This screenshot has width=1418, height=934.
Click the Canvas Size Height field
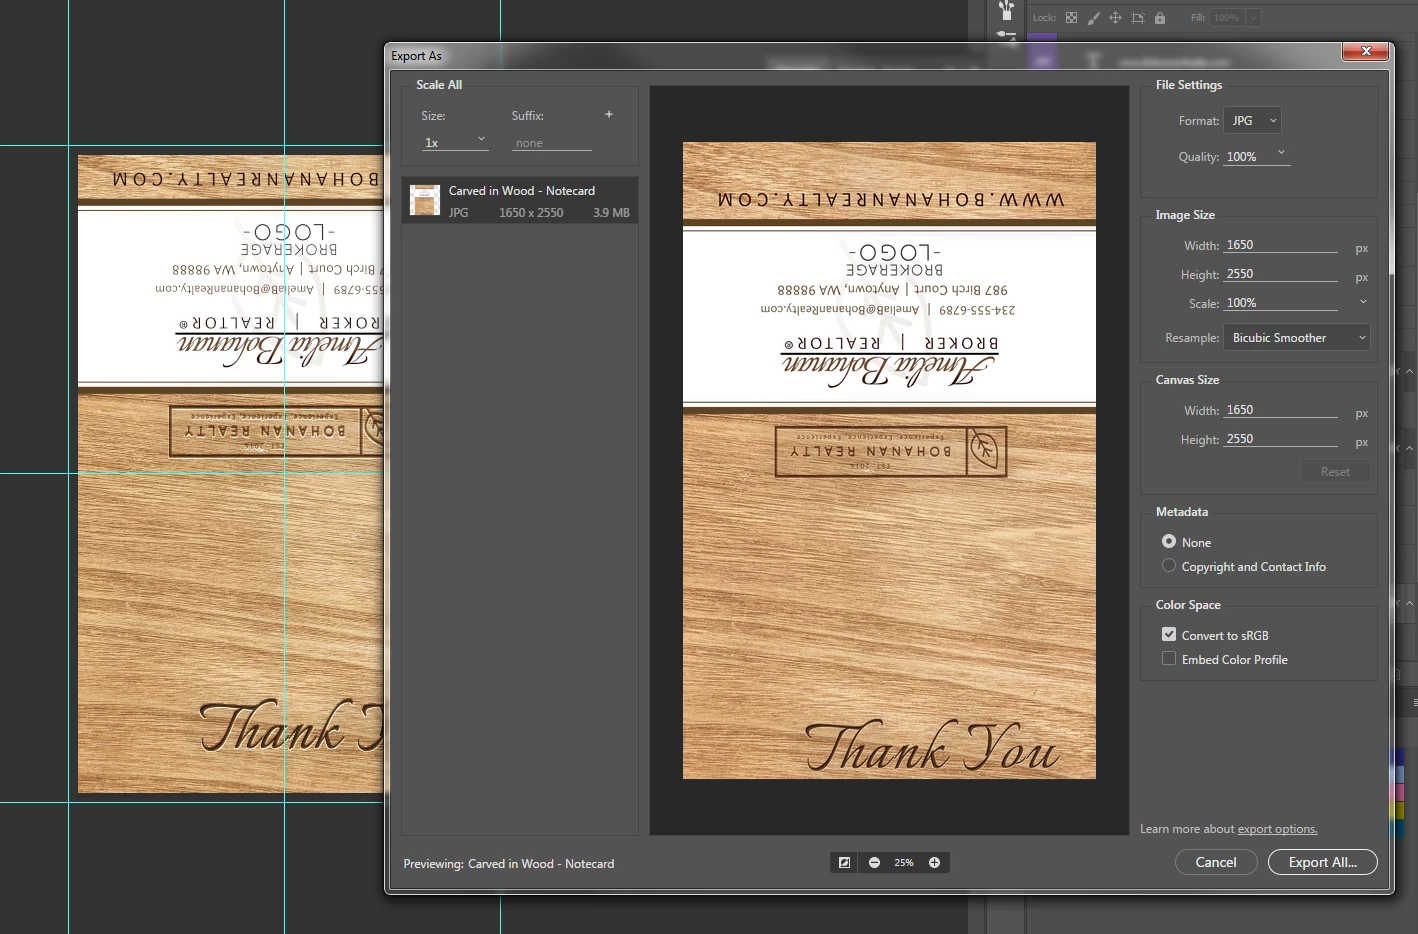click(1280, 439)
